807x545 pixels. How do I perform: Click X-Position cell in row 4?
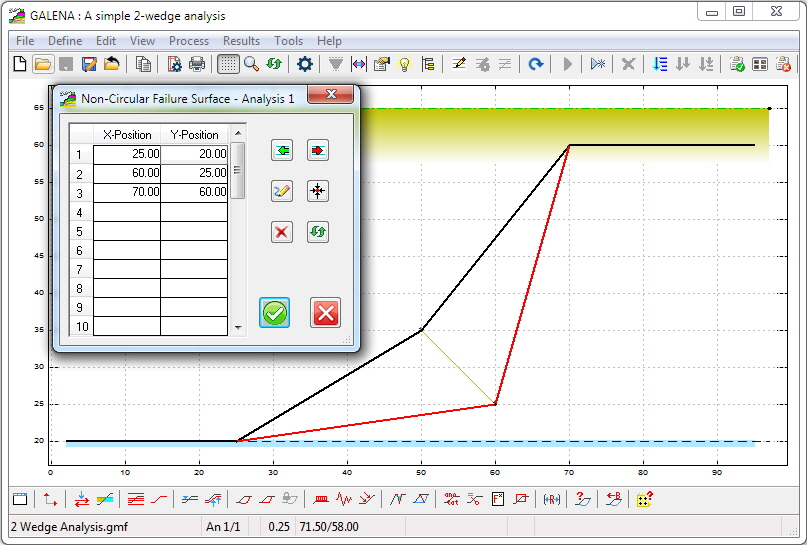[127, 212]
